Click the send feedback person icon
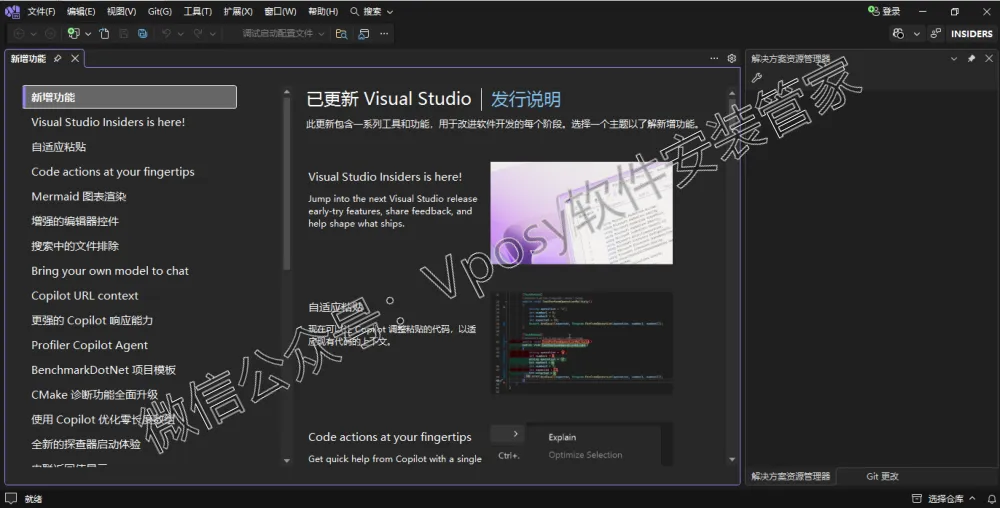 click(936, 34)
